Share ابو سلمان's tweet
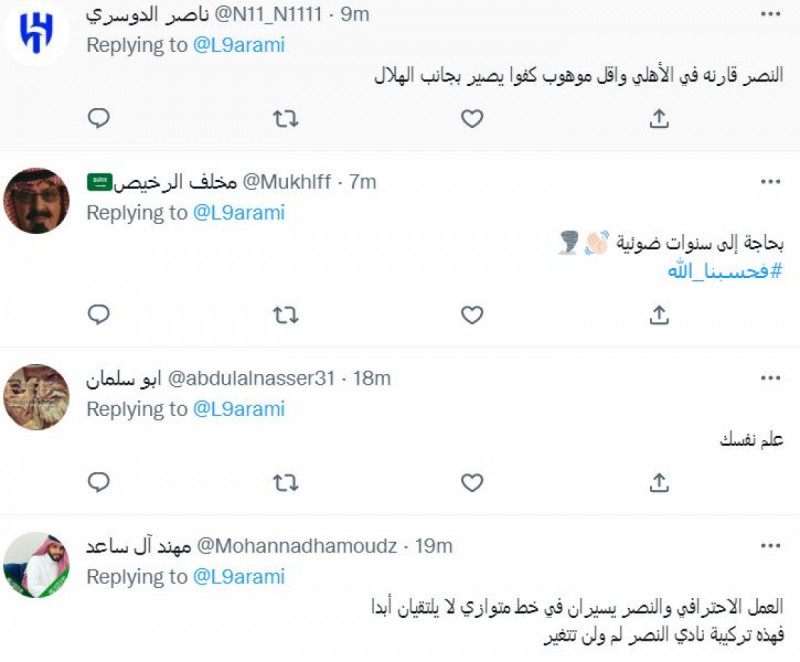Viewport: 800px width, 662px height. pos(657,481)
